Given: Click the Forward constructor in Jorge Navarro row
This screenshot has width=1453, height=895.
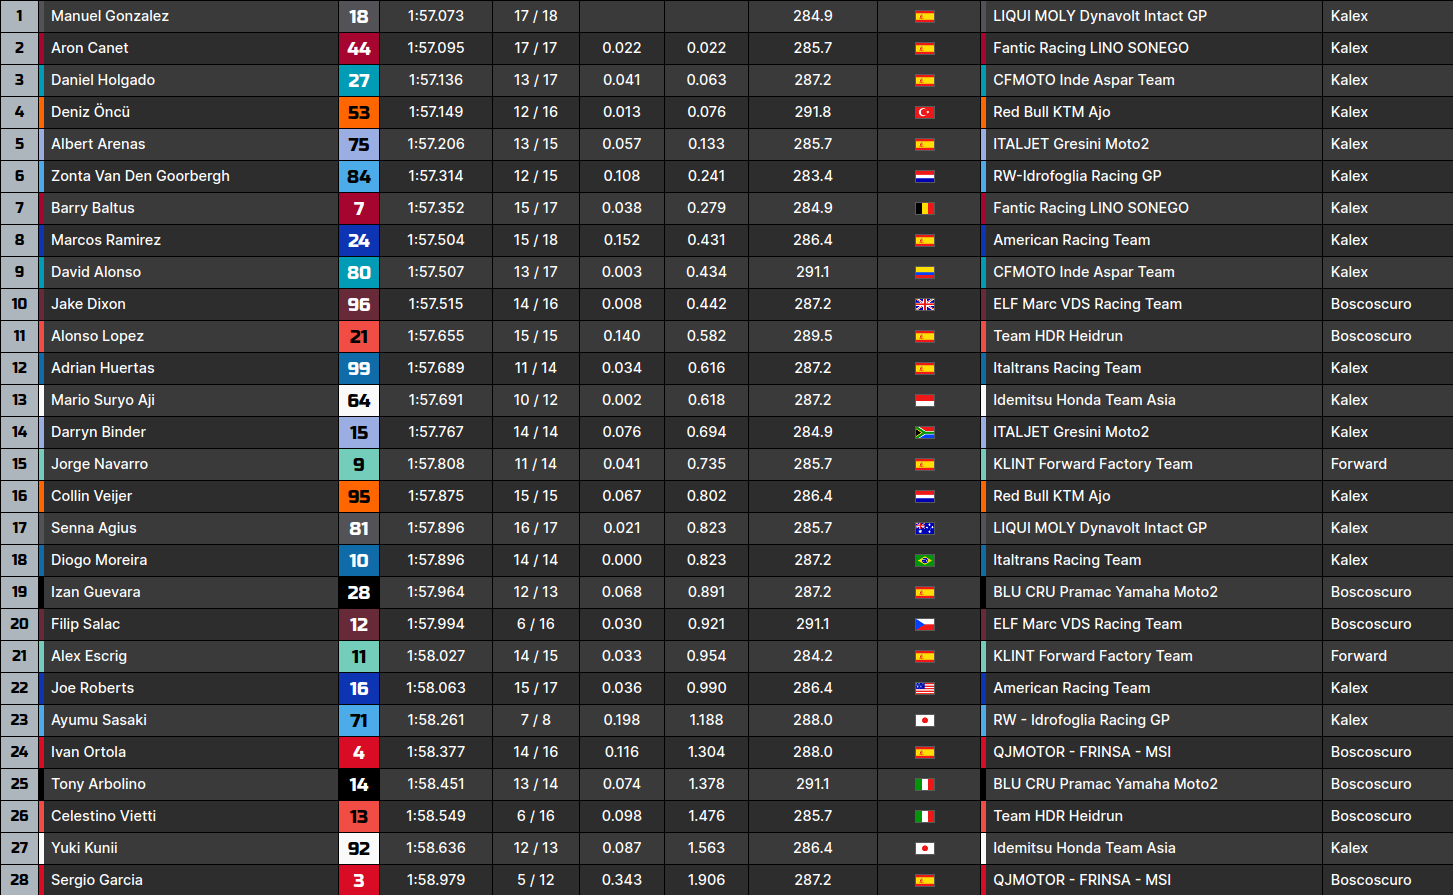Looking at the screenshot, I should pos(1358,464).
